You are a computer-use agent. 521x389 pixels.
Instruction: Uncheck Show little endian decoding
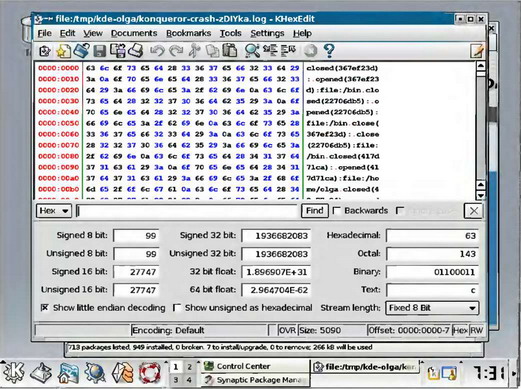pos(45,307)
